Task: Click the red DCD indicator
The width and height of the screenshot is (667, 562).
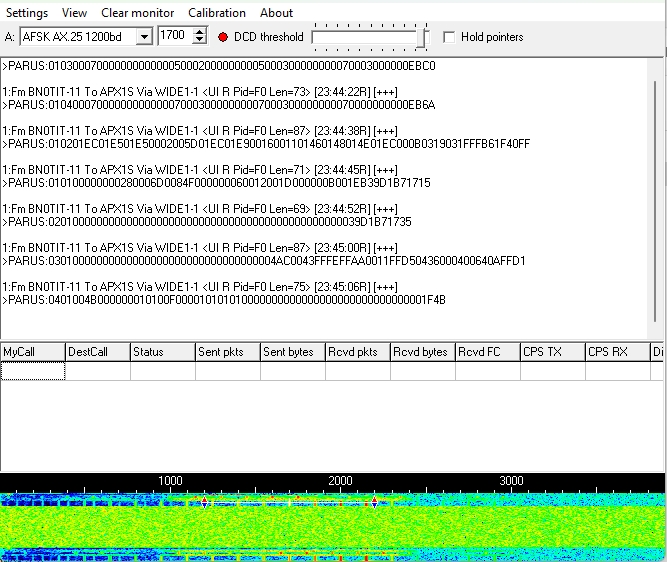Action: (223, 37)
